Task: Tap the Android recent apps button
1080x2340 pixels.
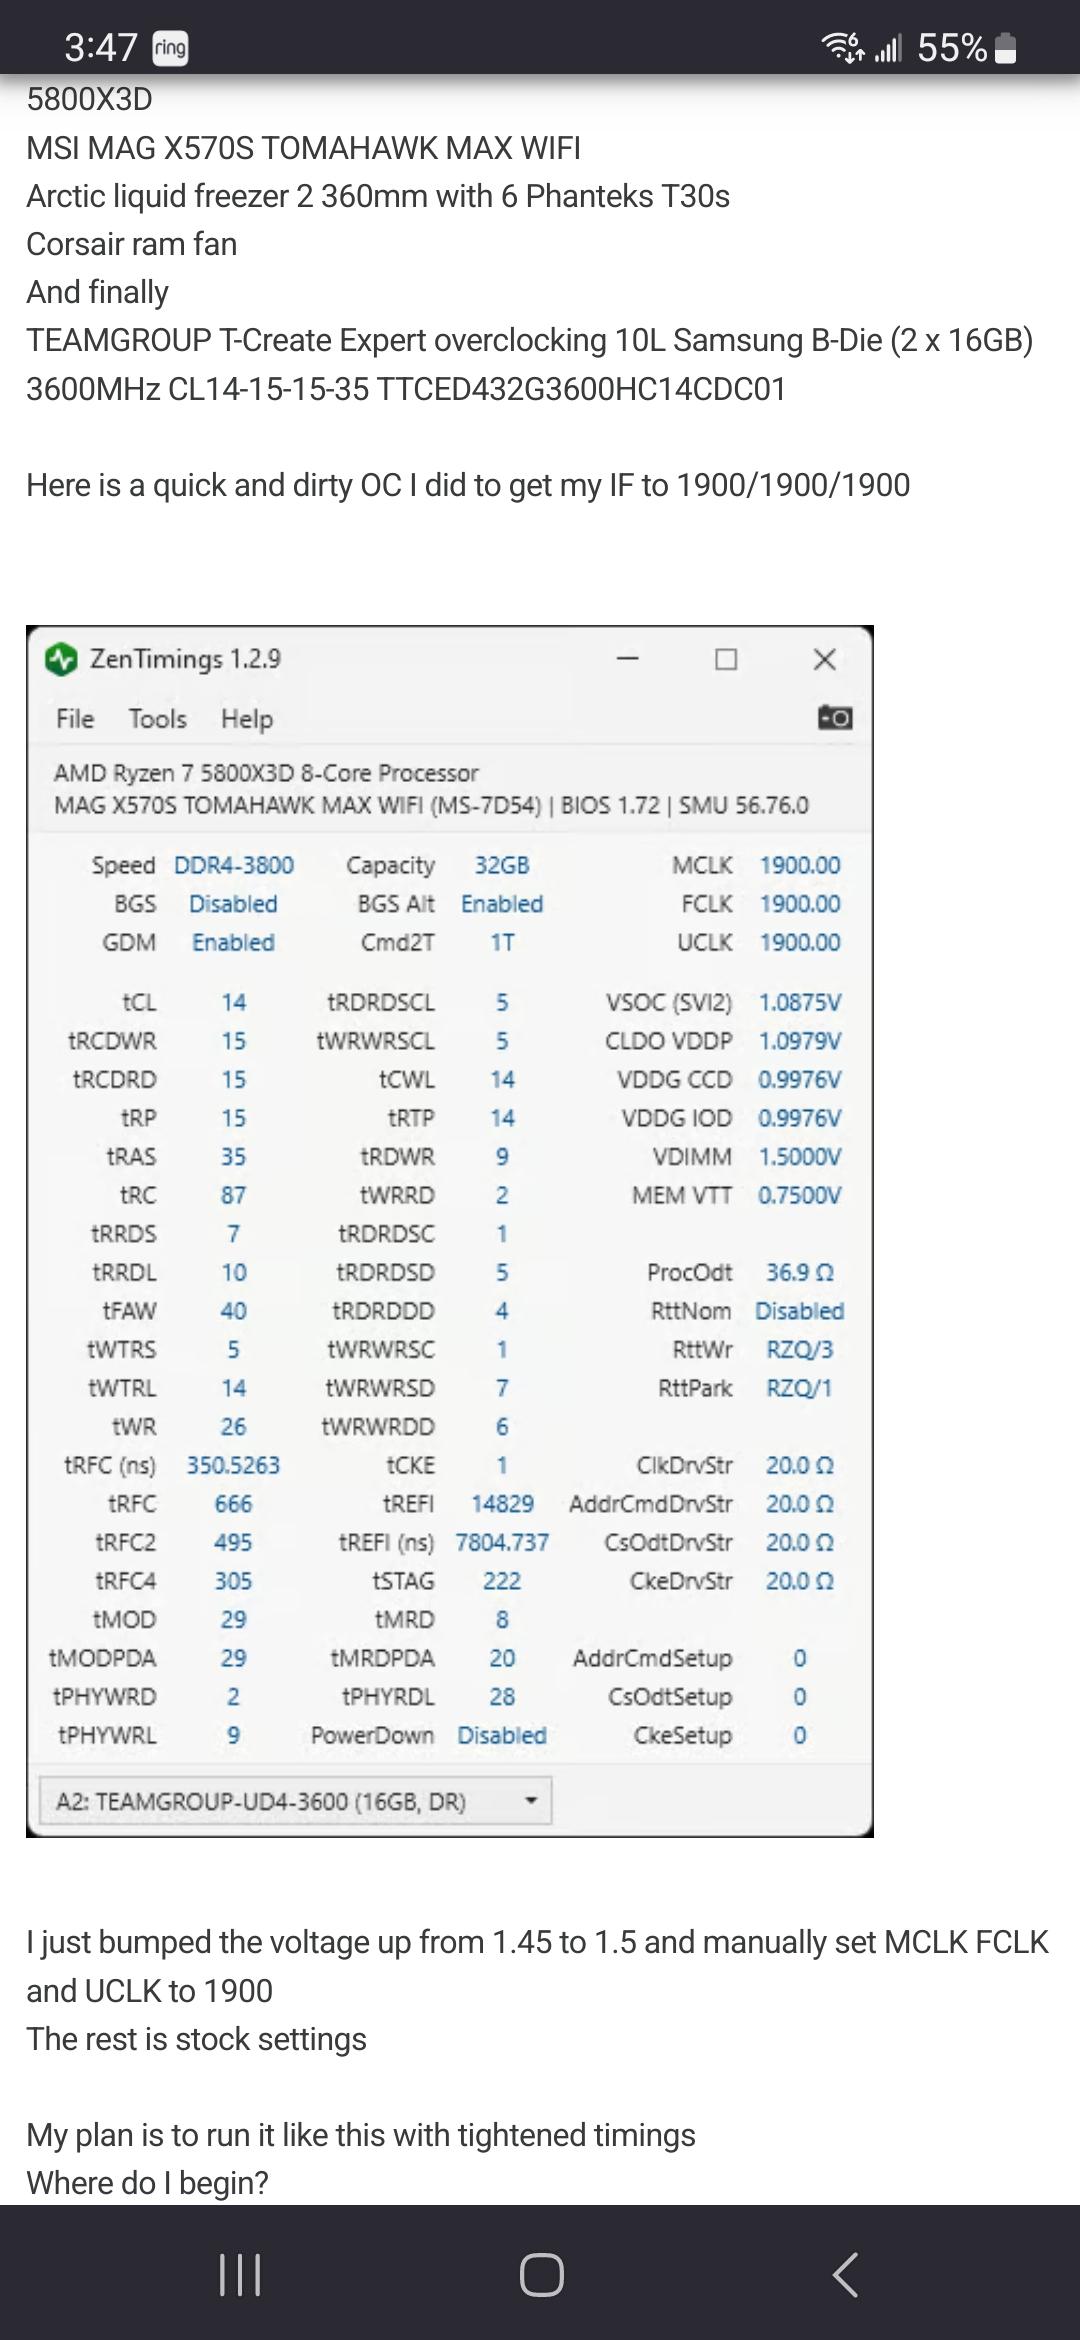Action: point(240,2274)
